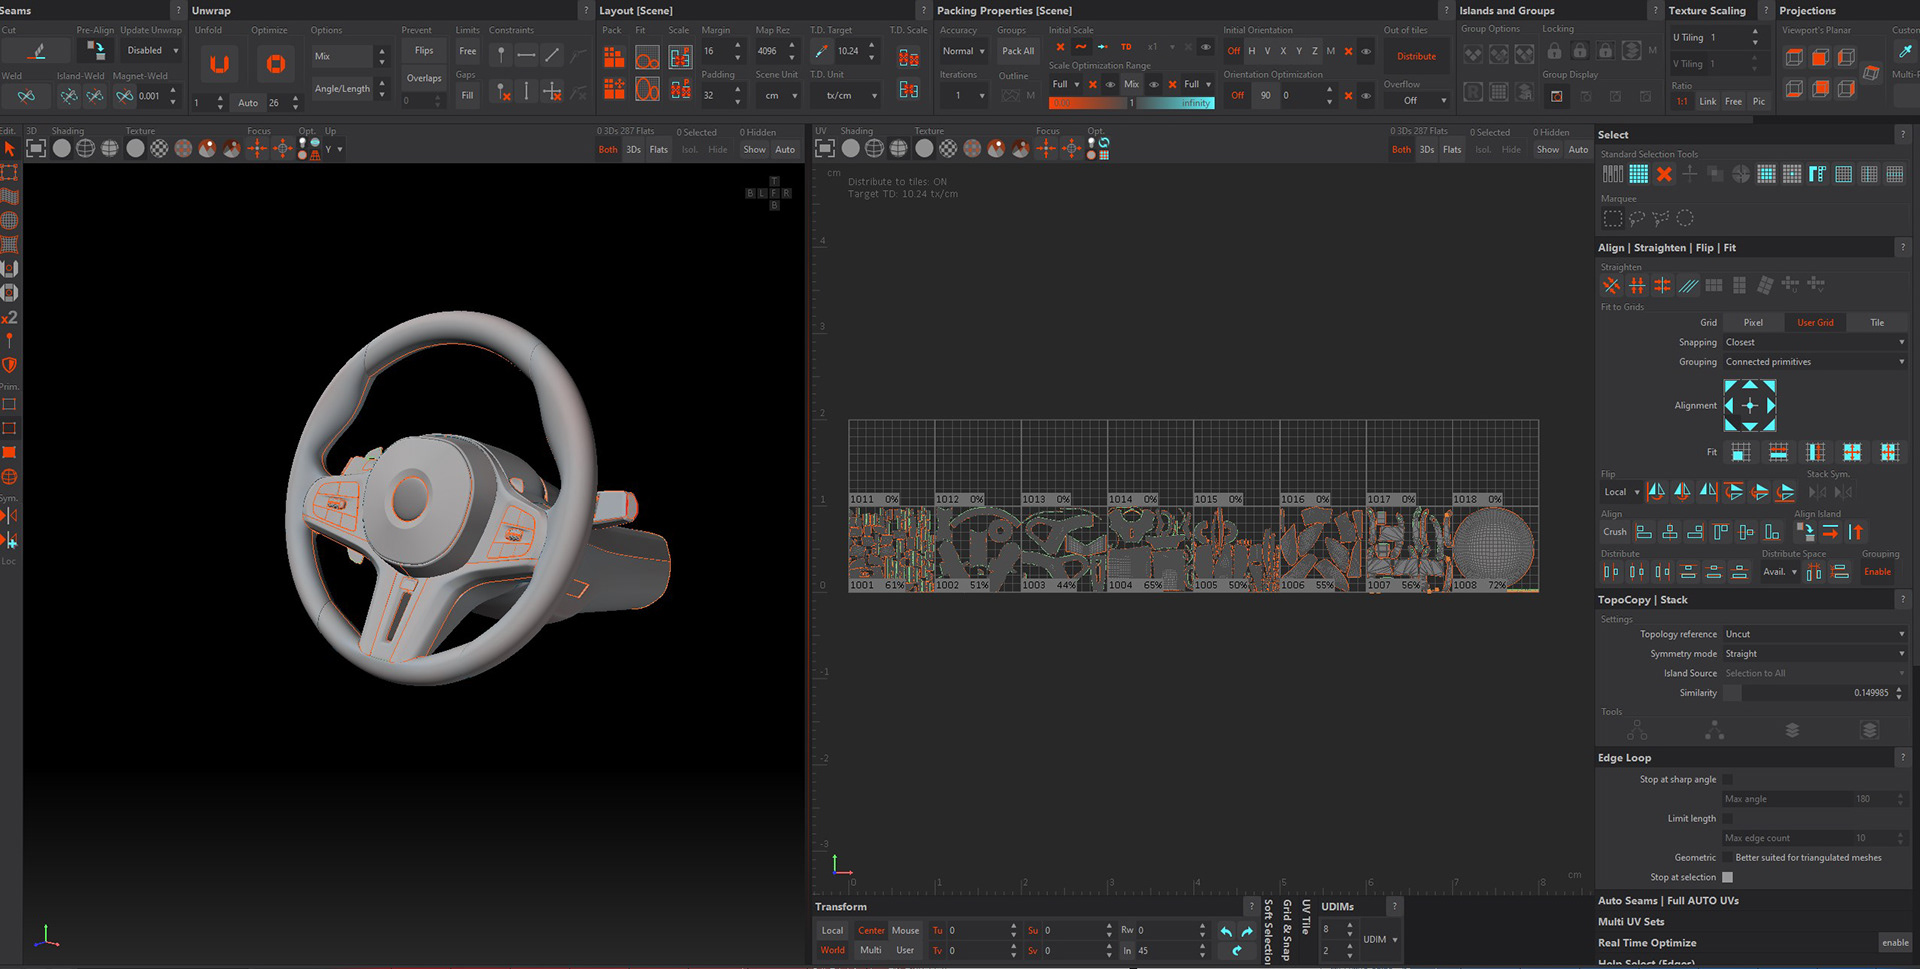Click the Pack All button
The image size is (1920, 969).
point(1018,51)
